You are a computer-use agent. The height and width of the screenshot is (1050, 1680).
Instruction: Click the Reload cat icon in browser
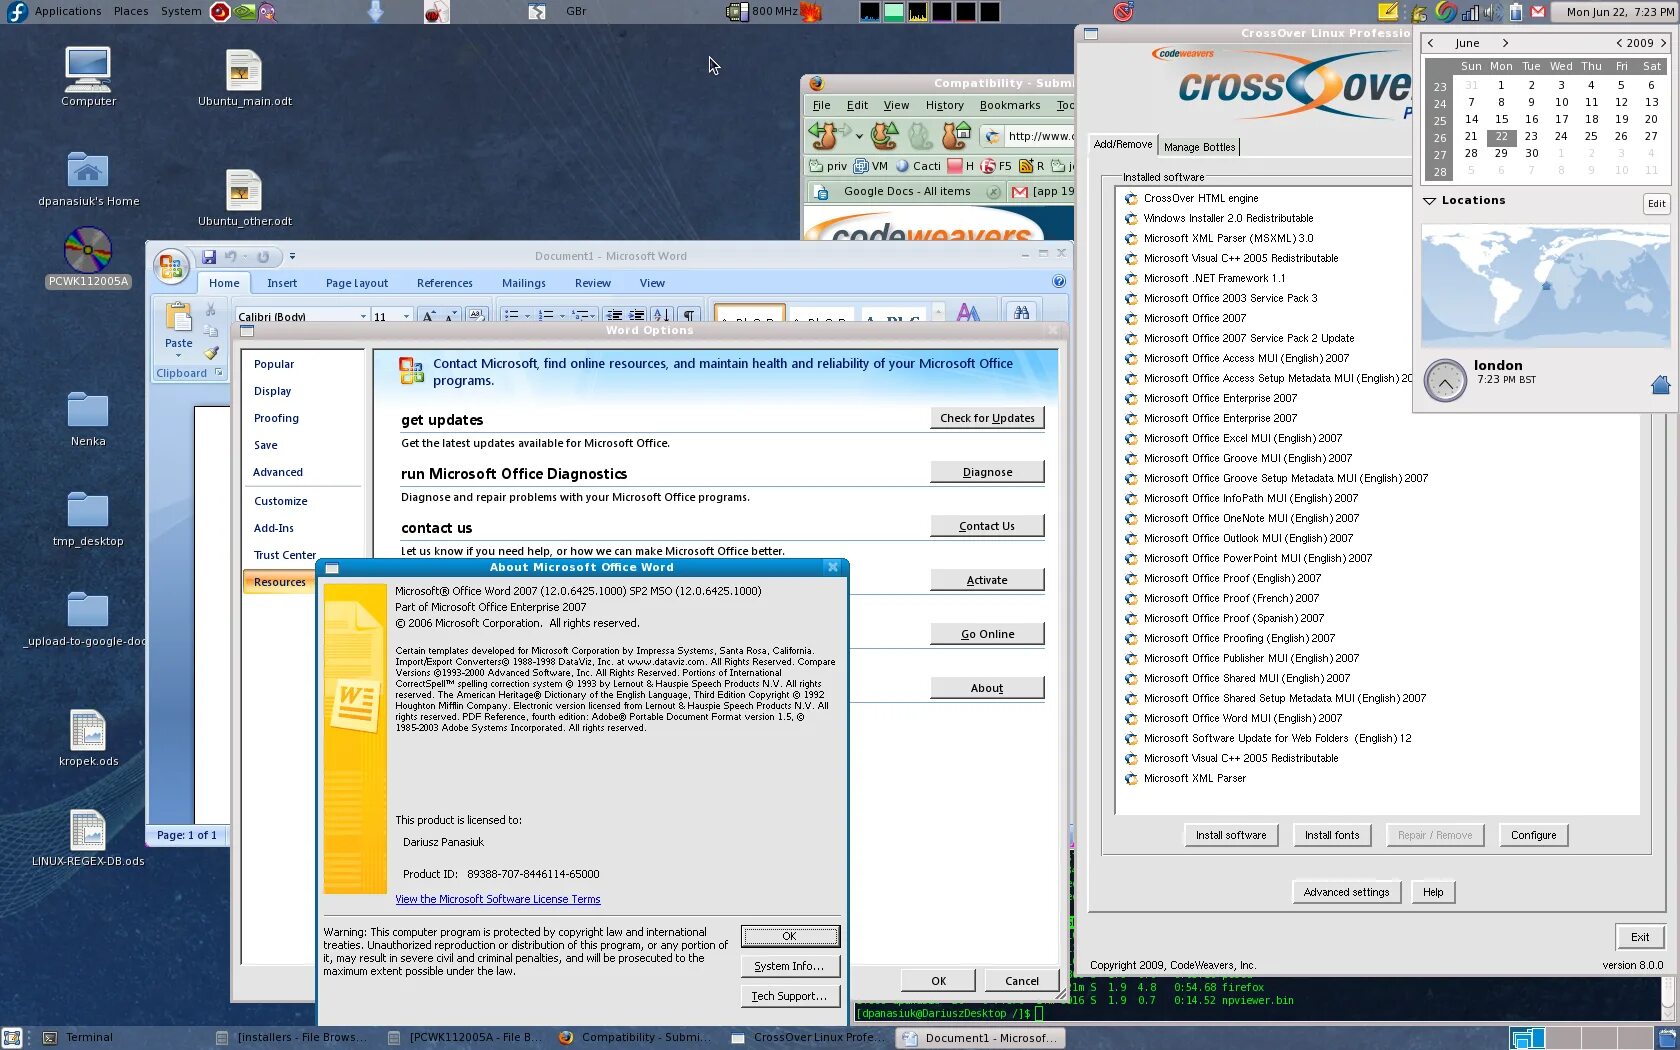884,135
